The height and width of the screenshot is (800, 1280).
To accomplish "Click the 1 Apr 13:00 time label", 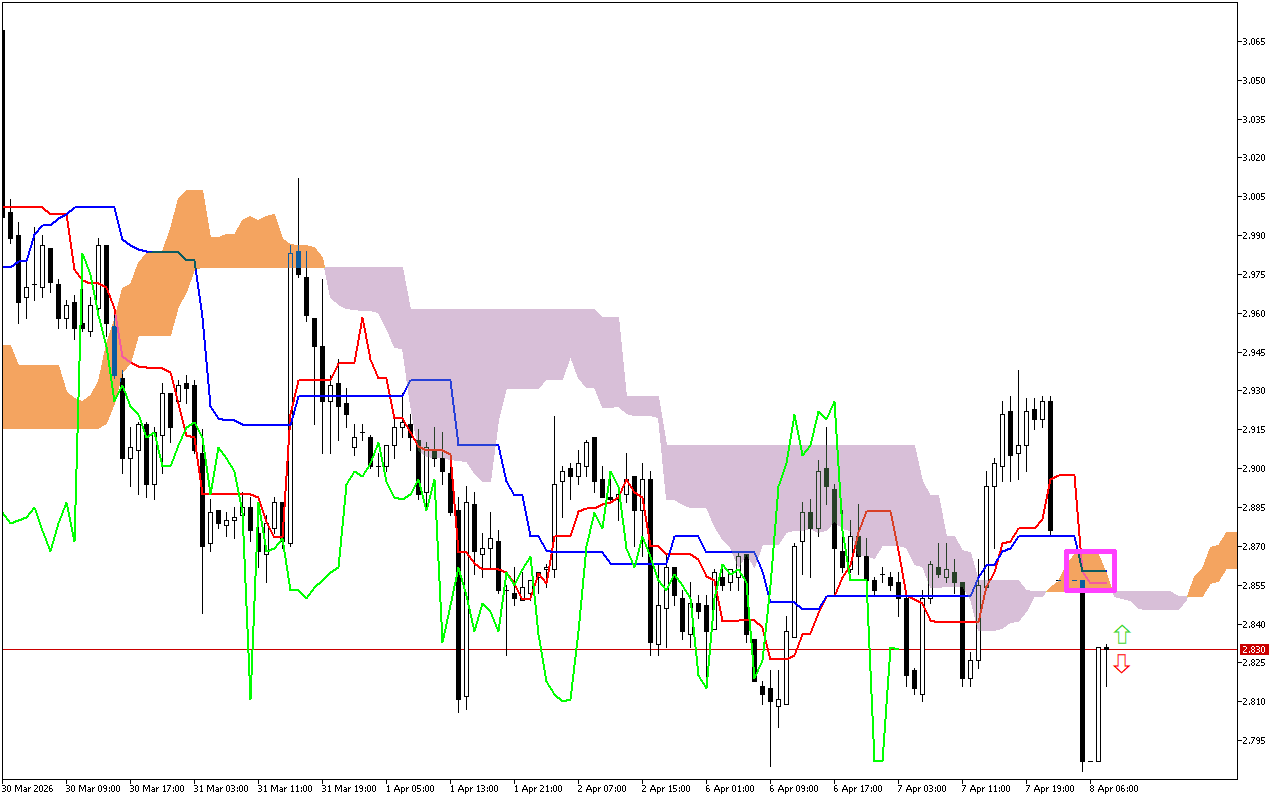I will click(474, 788).
